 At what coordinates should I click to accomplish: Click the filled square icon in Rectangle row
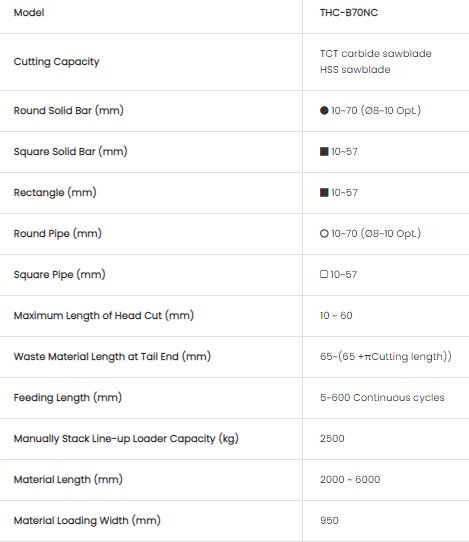pos(324,193)
